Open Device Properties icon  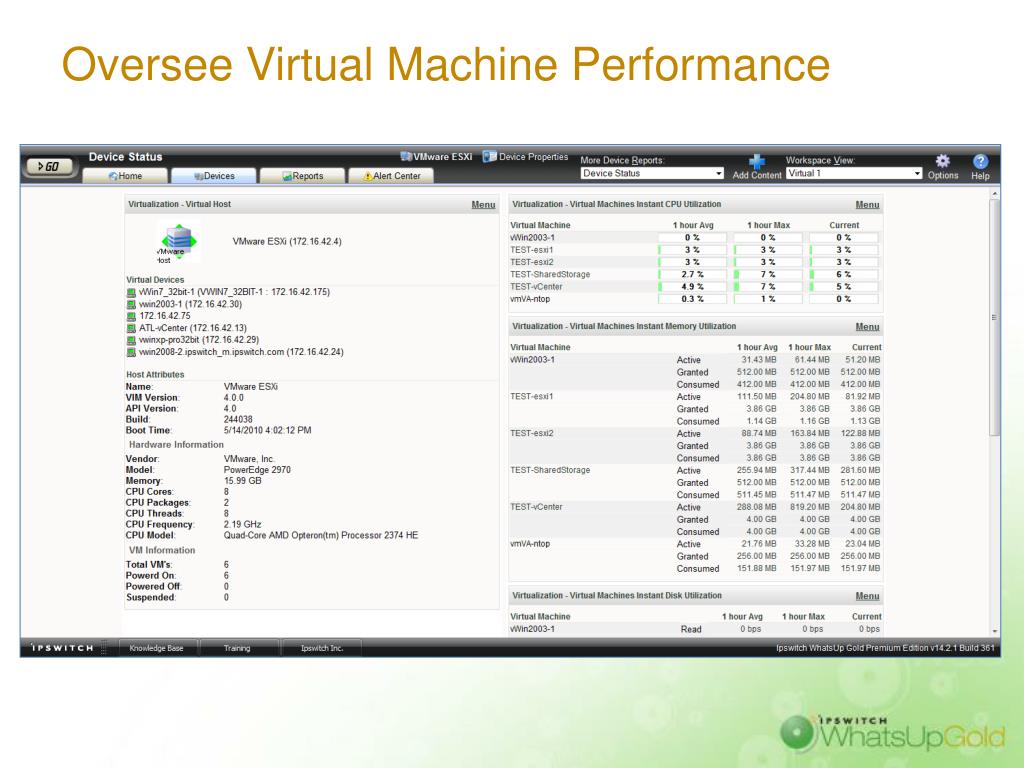[489, 157]
